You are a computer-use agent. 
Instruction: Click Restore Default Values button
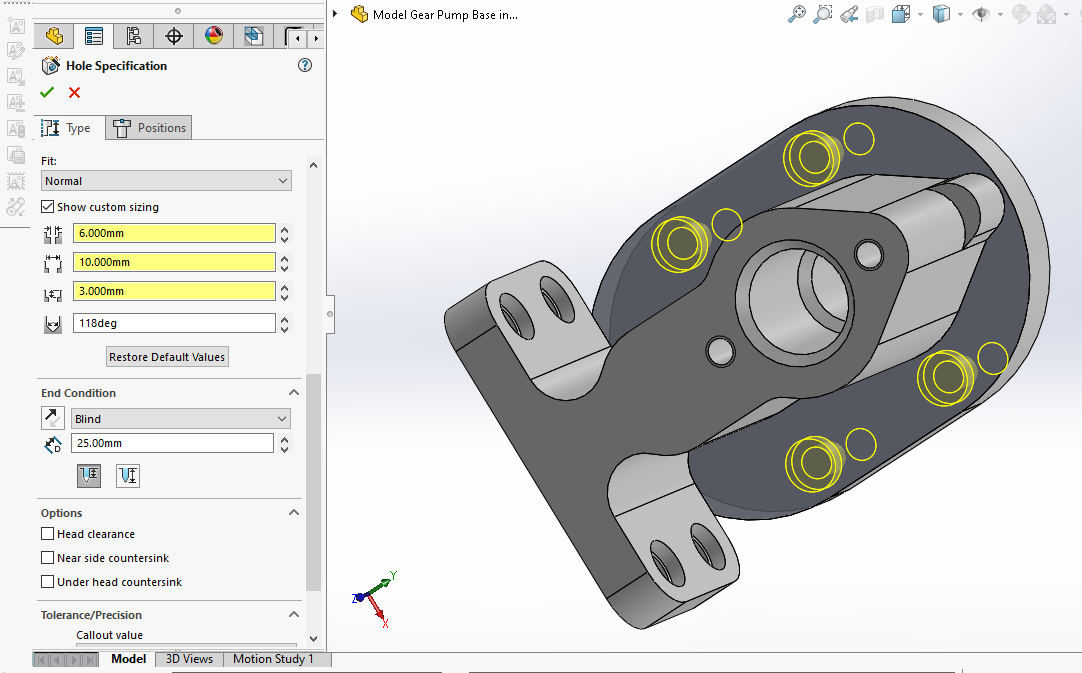tap(167, 357)
